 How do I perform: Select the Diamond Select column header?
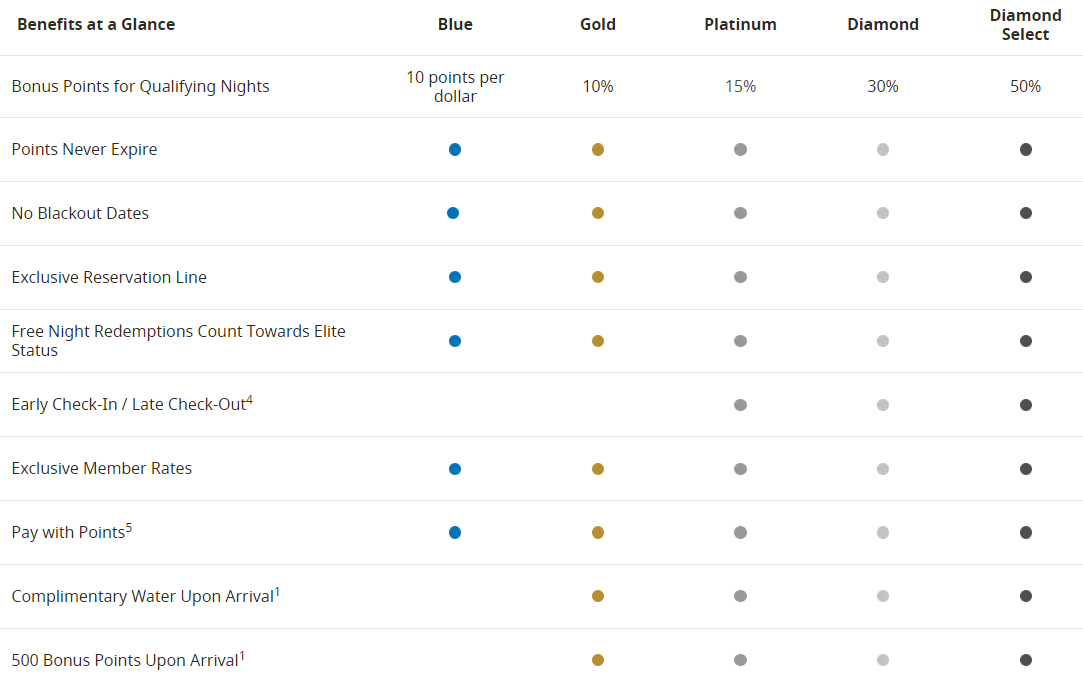(x=1025, y=25)
